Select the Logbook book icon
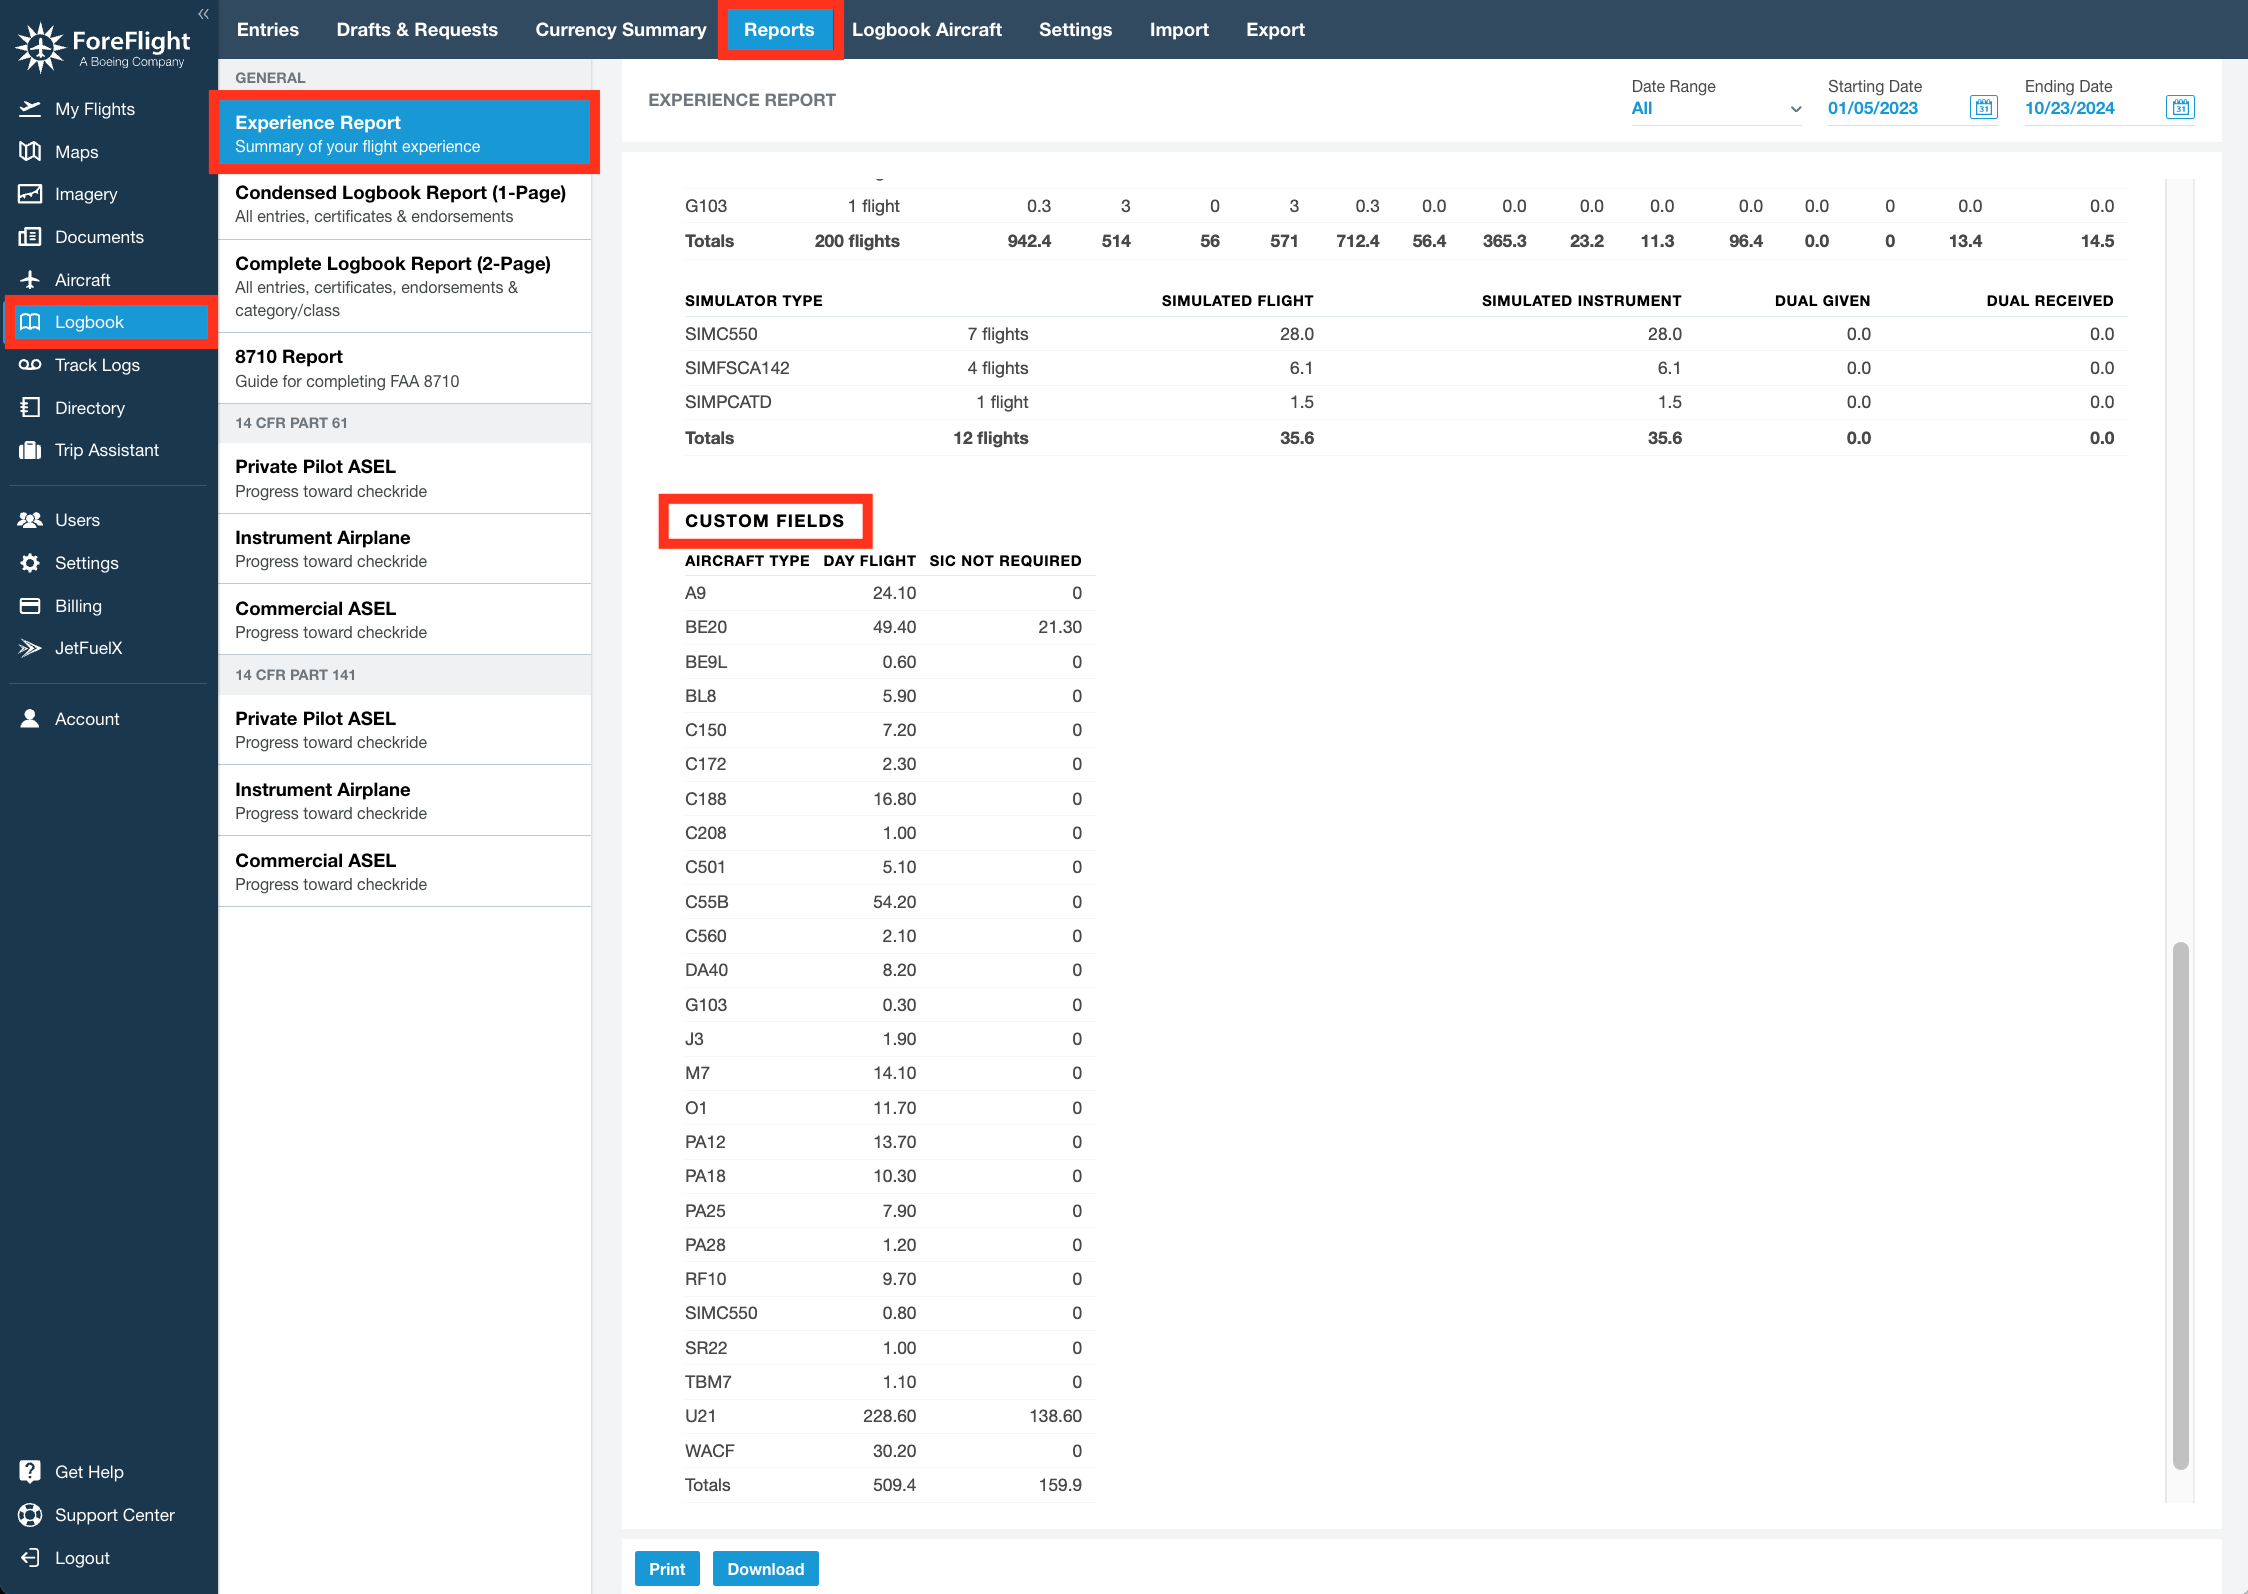2248x1594 pixels. 30,322
